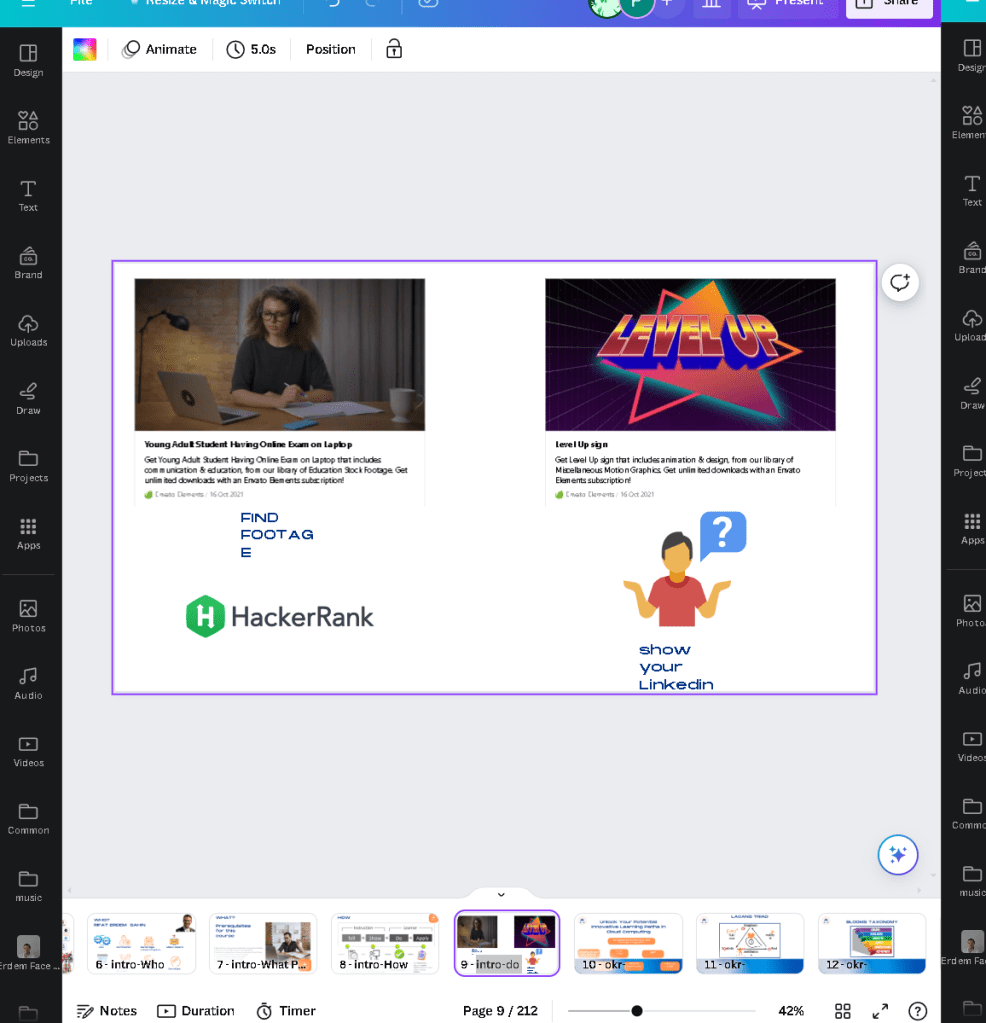This screenshot has height=1023, width=986.
Task: Select page thumbnail 8 - intro-How
Action: [x=385, y=943]
